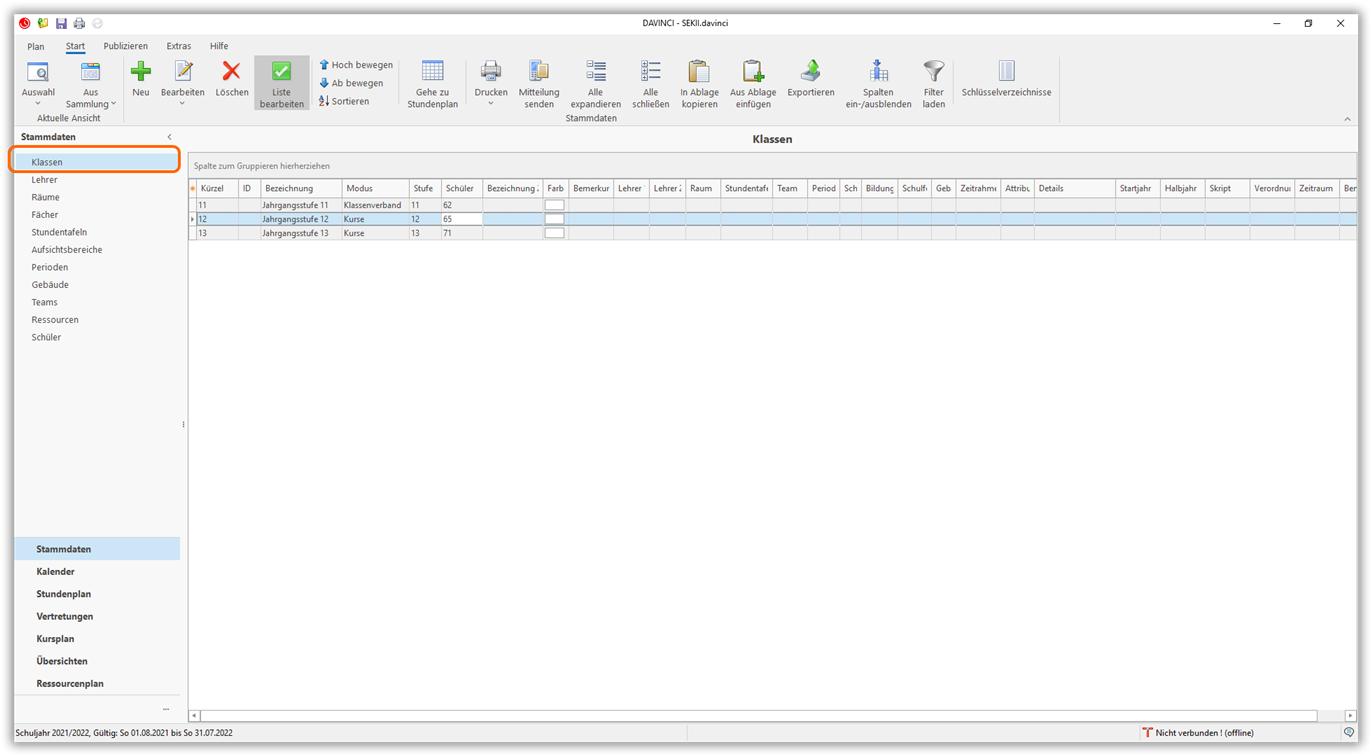The height and width of the screenshot is (756, 1372).
Task: Click the green plus Neu icon
Action: [141, 72]
